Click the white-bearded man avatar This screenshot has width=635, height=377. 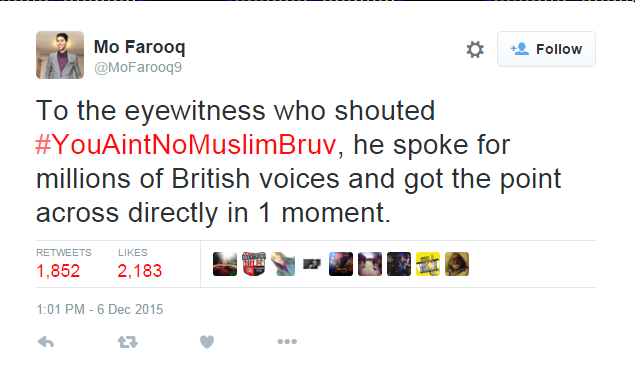pos(457,264)
